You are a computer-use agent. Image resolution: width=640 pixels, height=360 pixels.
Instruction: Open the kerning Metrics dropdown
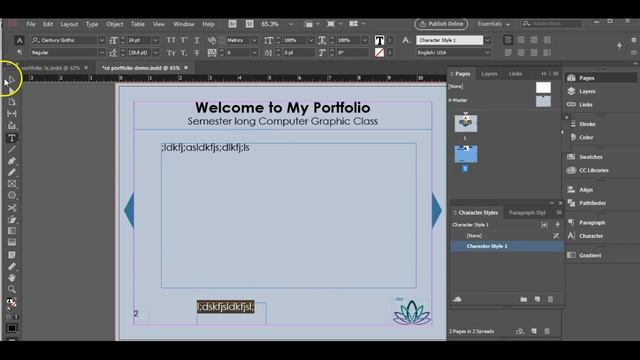click(x=255, y=40)
